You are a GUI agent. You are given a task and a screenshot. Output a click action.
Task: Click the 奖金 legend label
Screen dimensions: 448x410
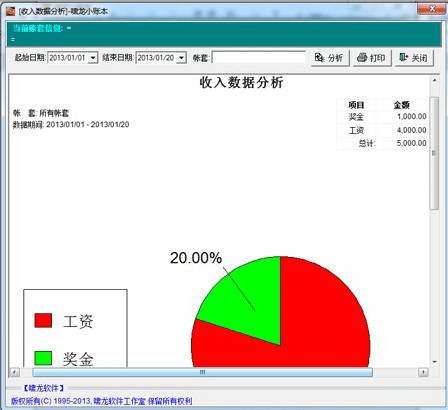pos(78,359)
